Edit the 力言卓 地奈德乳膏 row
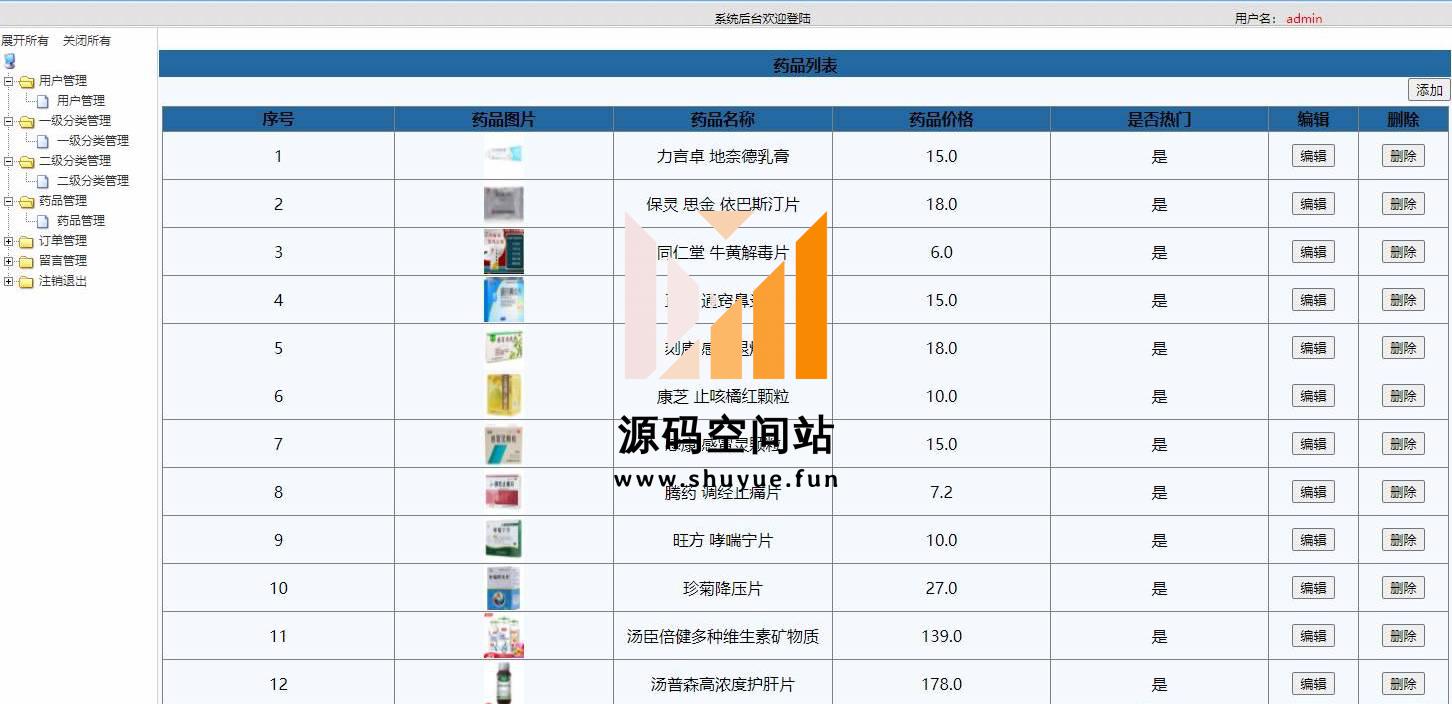Screen dimensions: 1452x704 click(1313, 156)
